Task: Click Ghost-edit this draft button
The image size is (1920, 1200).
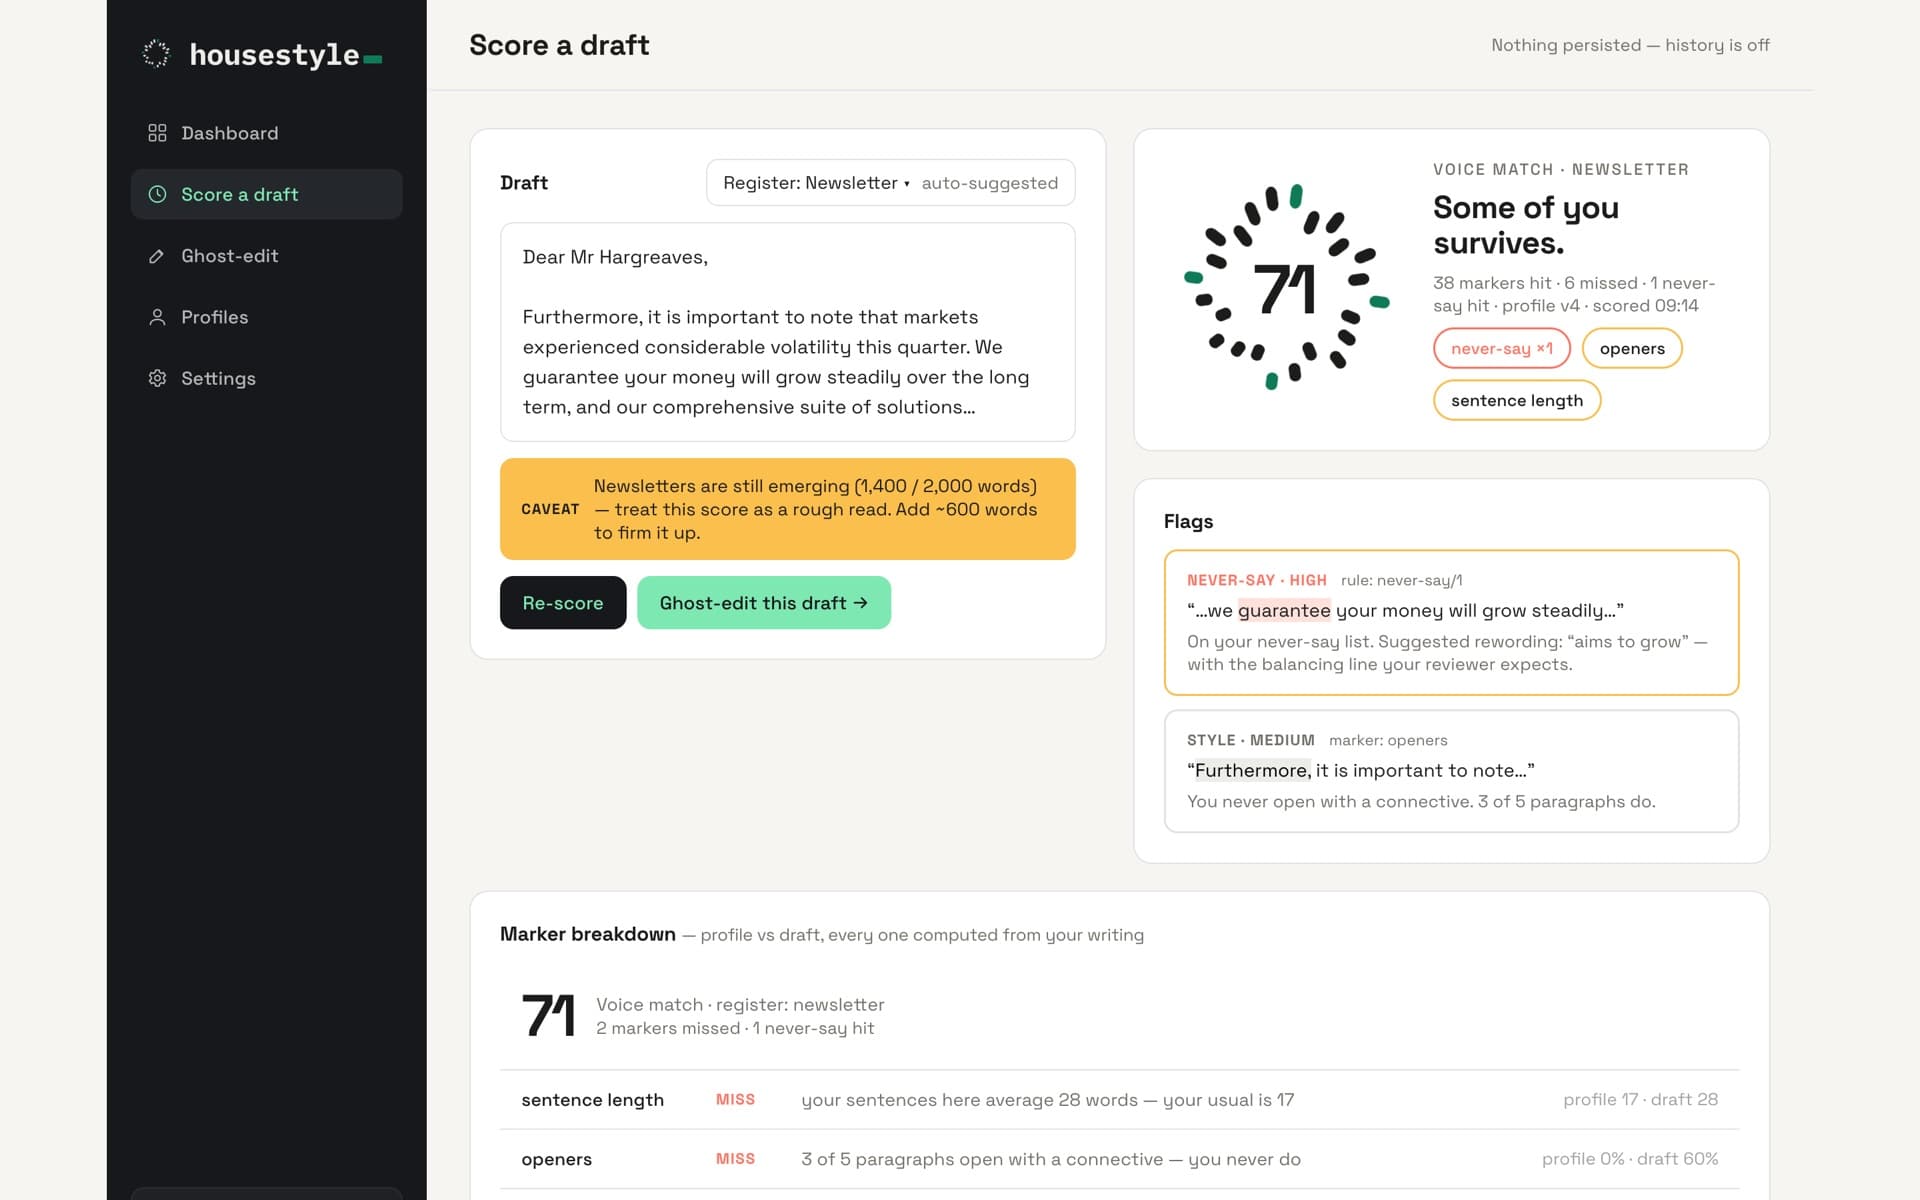Action: (x=763, y=603)
